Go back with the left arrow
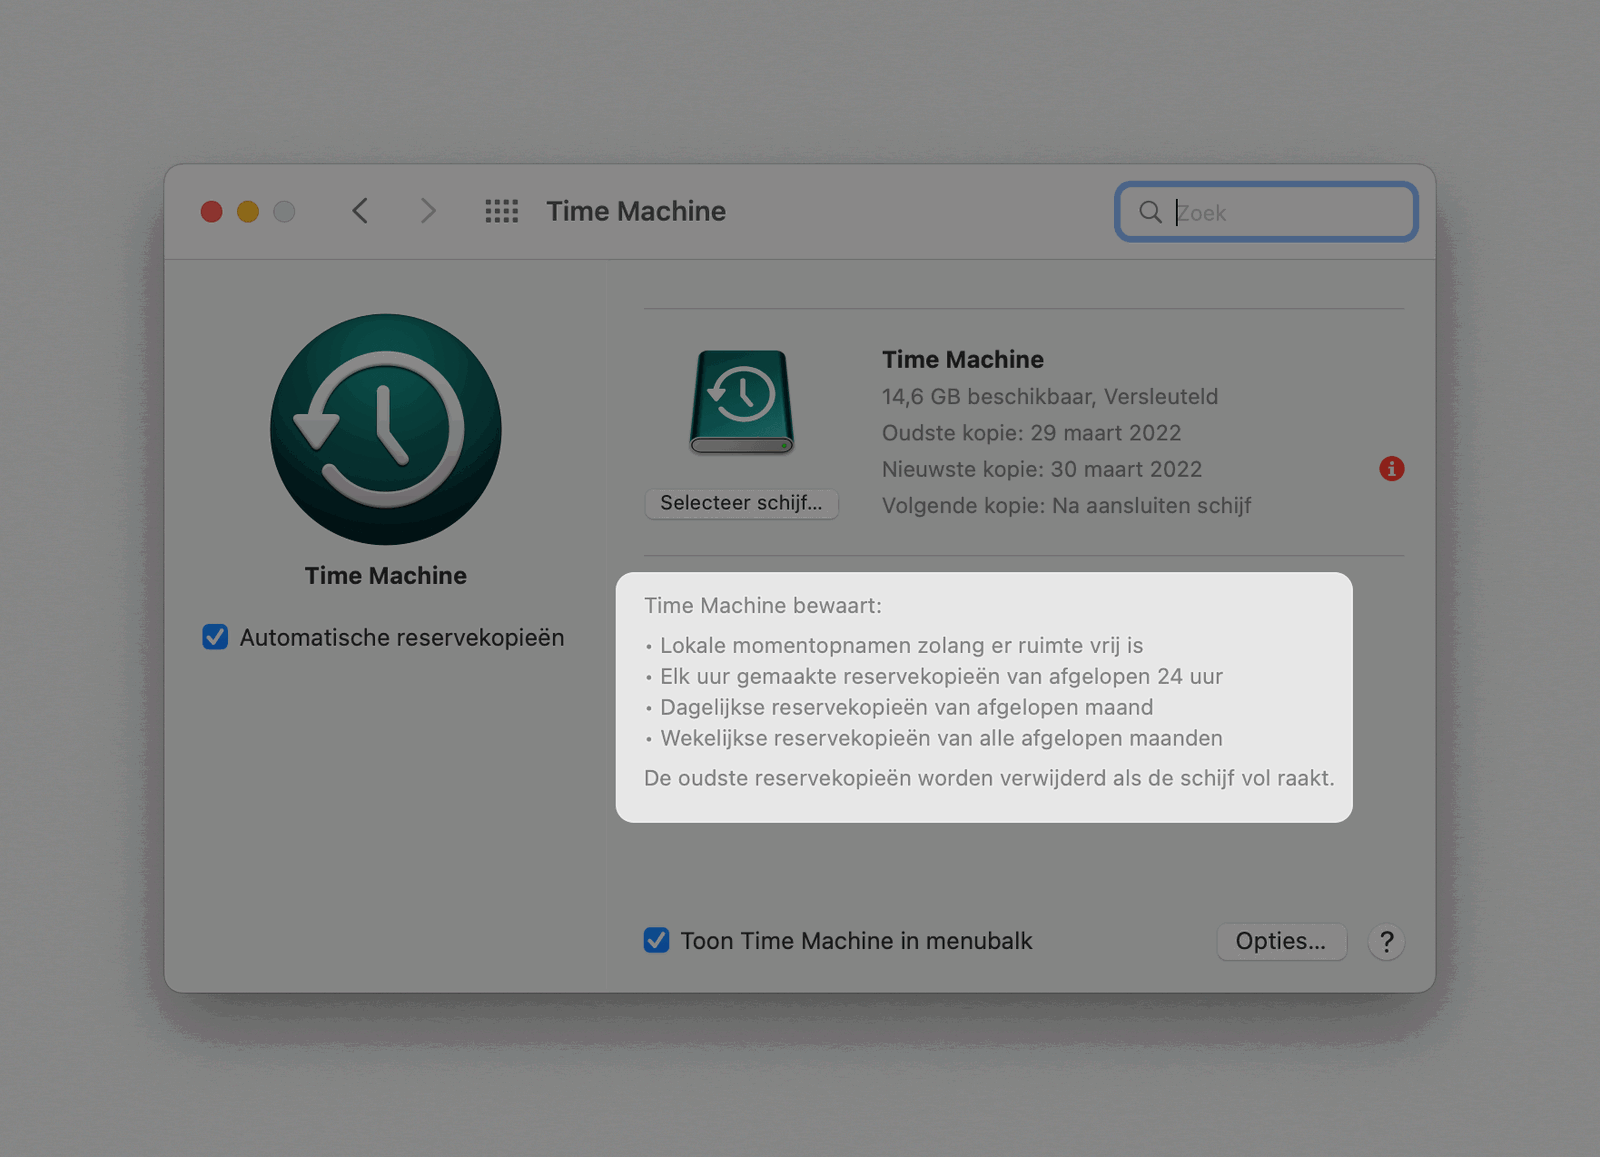Viewport: 1600px width, 1157px height. (360, 211)
